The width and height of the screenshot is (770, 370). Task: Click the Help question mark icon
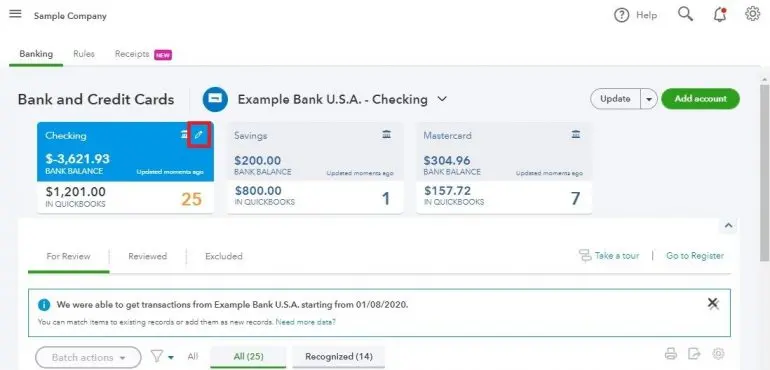[621, 15]
